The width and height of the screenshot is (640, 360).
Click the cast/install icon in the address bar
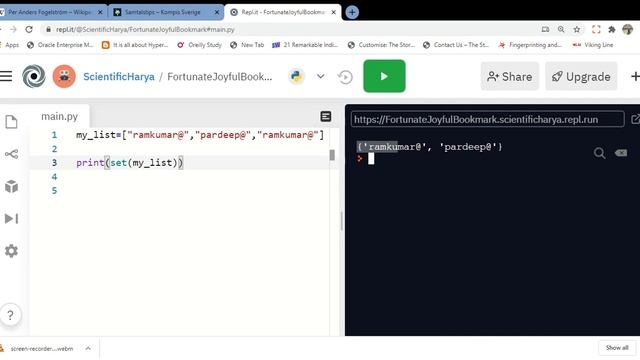(545, 29)
